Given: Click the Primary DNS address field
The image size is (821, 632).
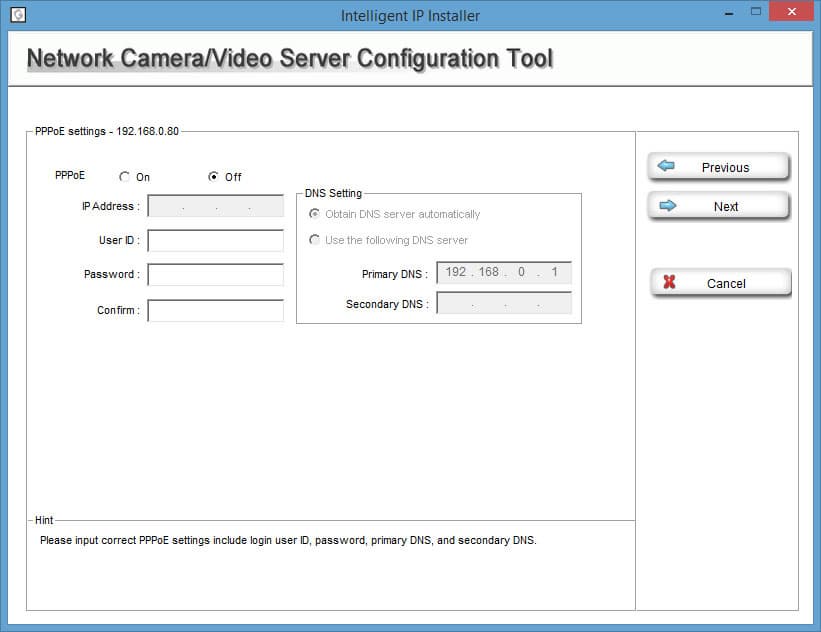Looking at the screenshot, I should [x=504, y=272].
